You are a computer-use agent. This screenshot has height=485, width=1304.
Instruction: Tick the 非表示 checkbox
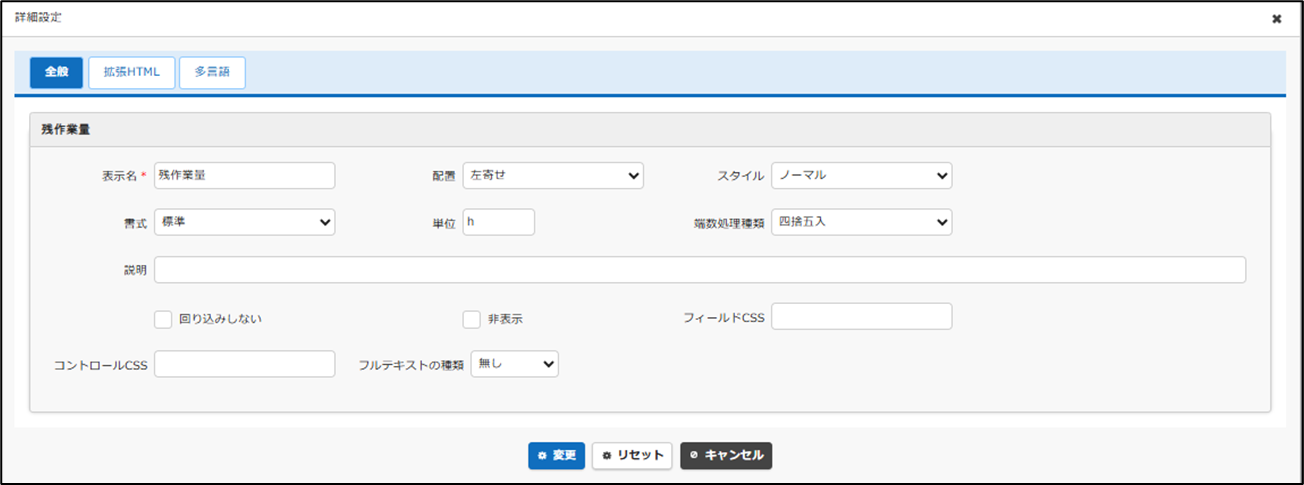[x=472, y=319]
